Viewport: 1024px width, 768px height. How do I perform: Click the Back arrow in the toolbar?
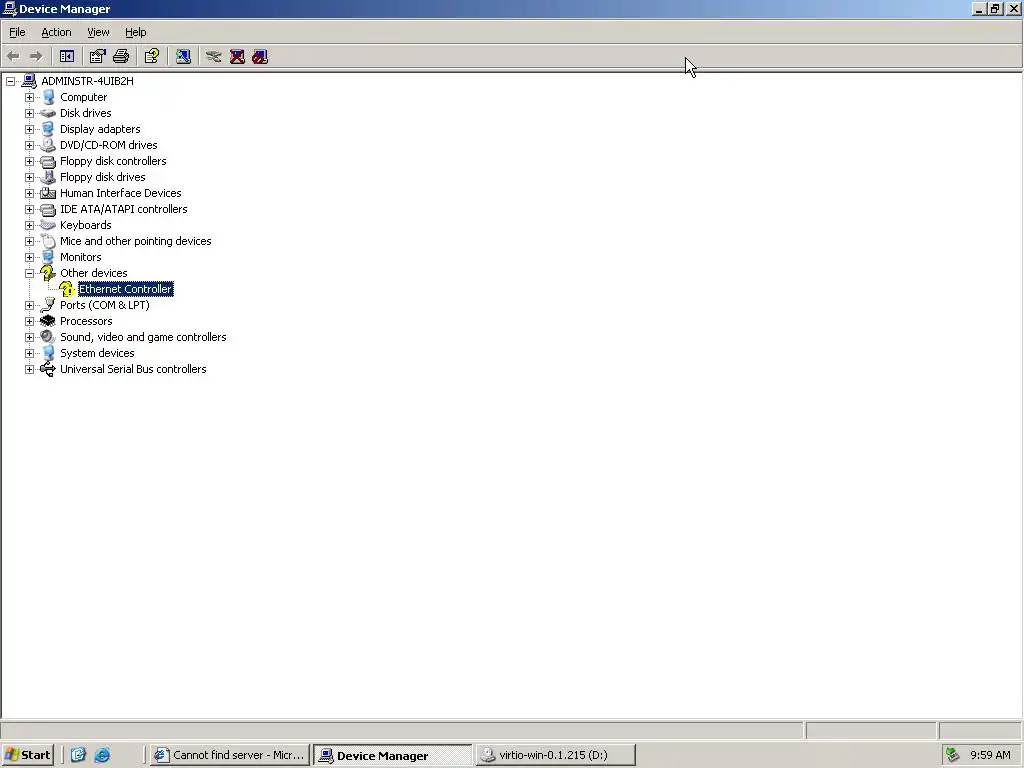click(x=13, y=57)
